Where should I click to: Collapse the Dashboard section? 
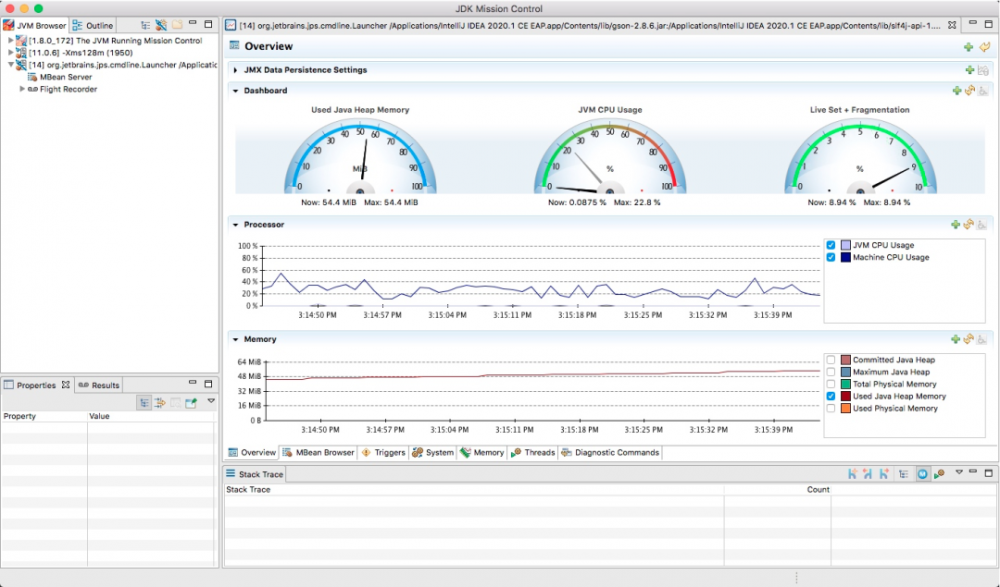[235, 90]
